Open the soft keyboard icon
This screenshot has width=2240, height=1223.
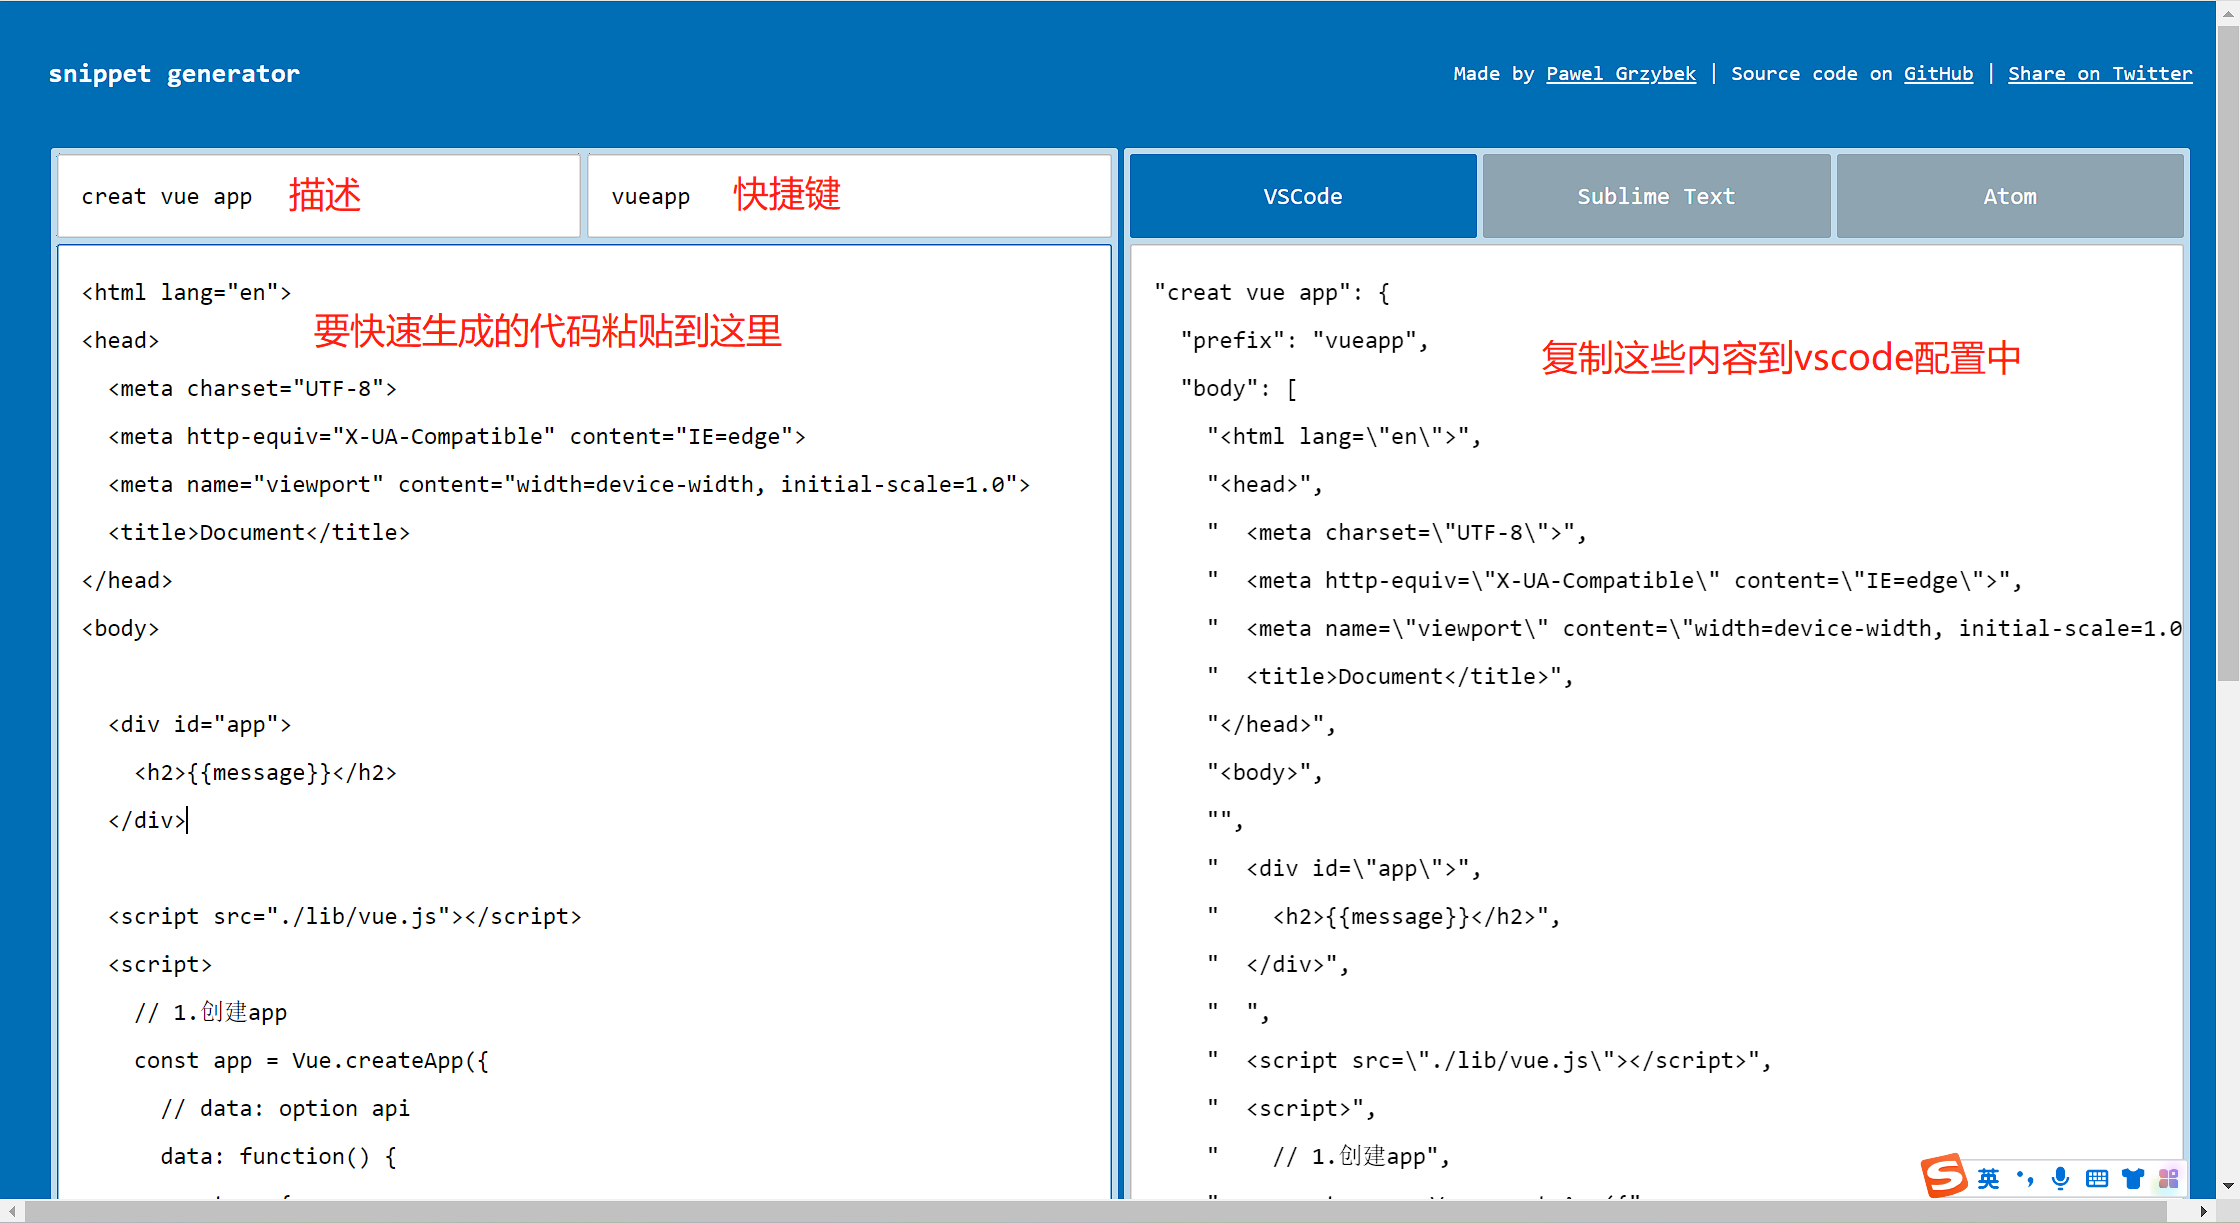click(2097, 1179)
